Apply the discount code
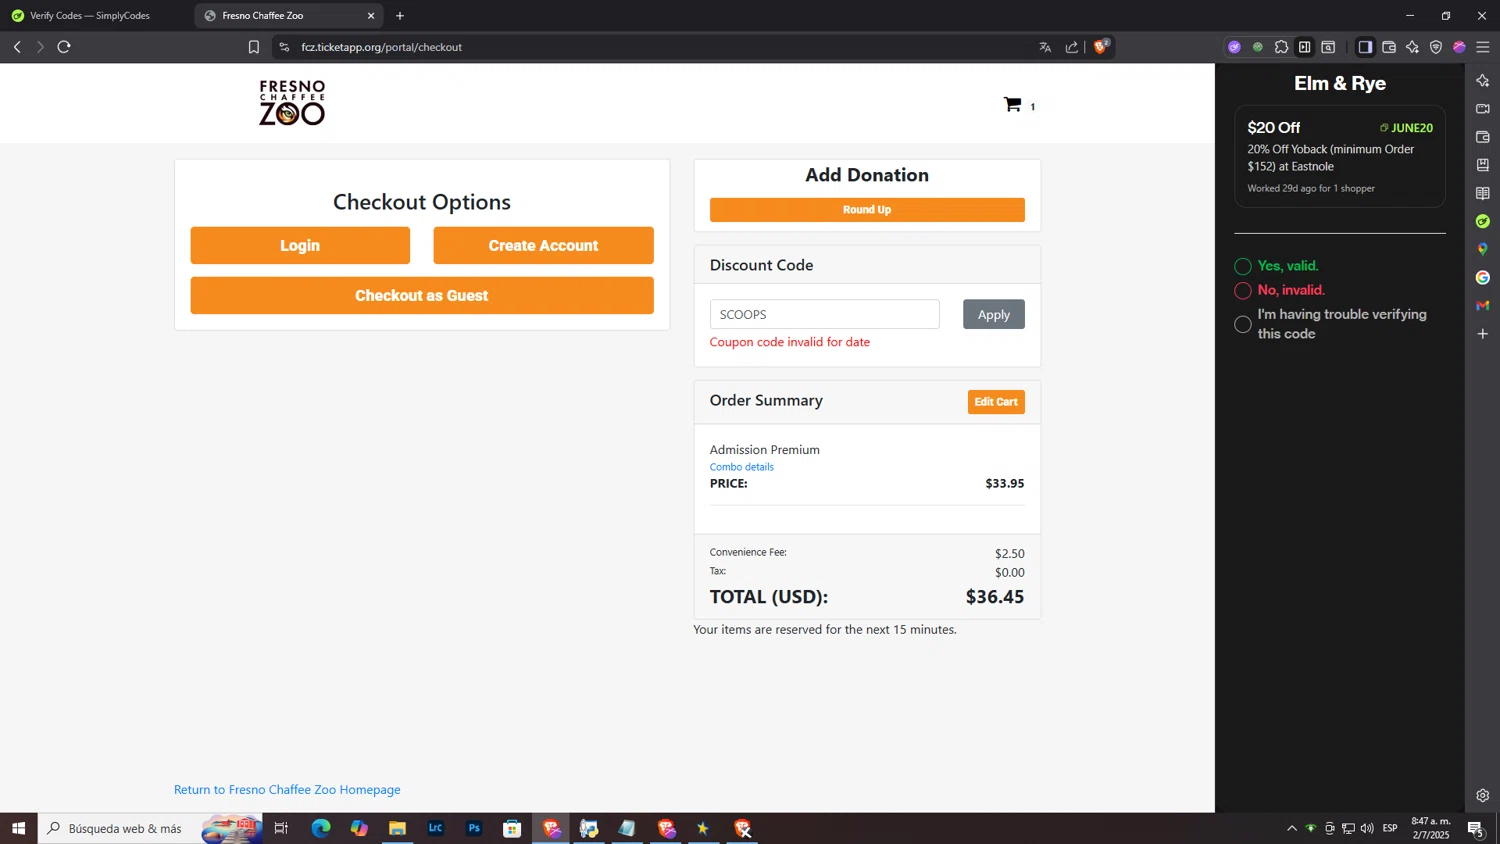 pos(994,314)
